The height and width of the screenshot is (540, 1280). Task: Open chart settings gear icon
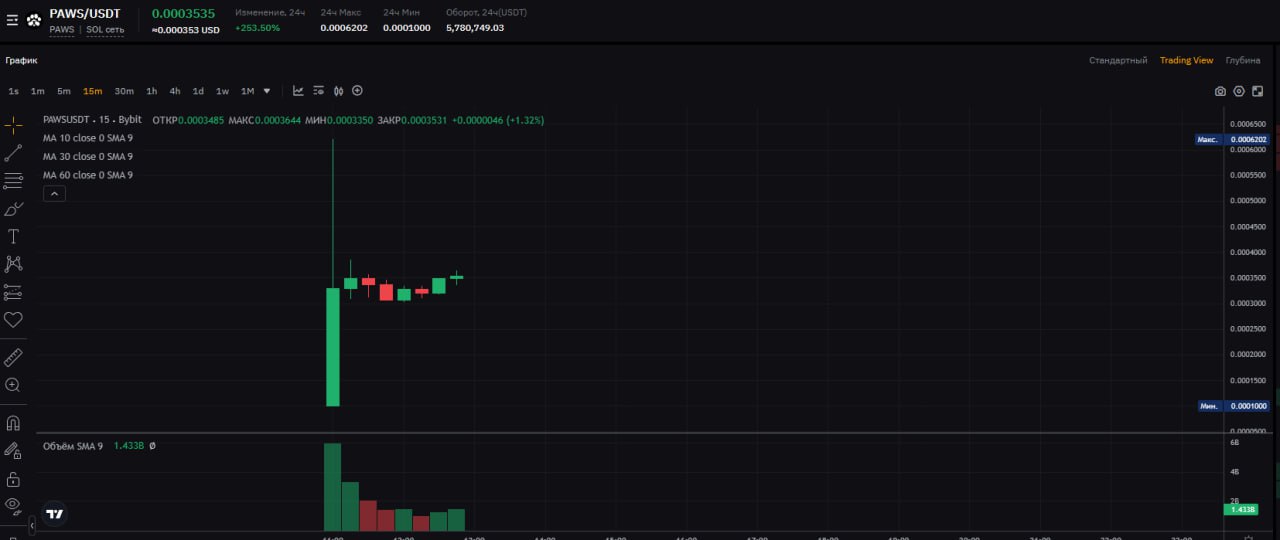[x=1239, y=91]
